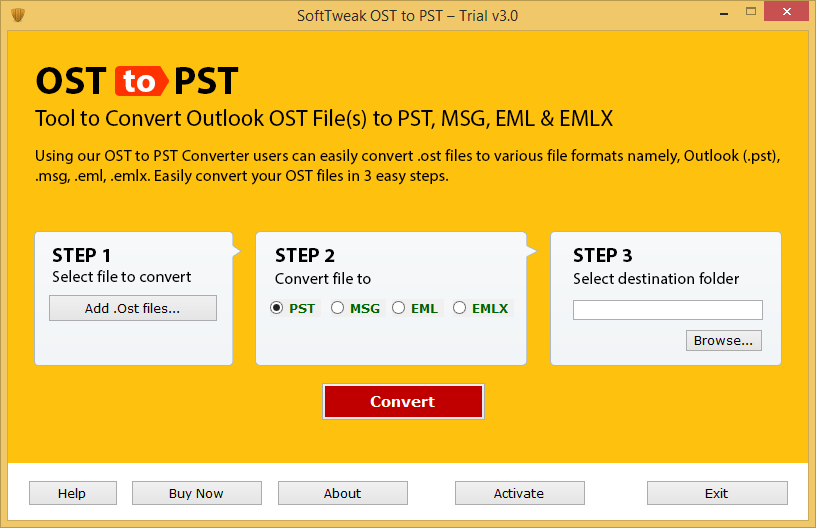Image resolution: width=816 pixels, height=528 pixels.
Task: Click the OST to PST logo heading
Action: tap(137, 81)
